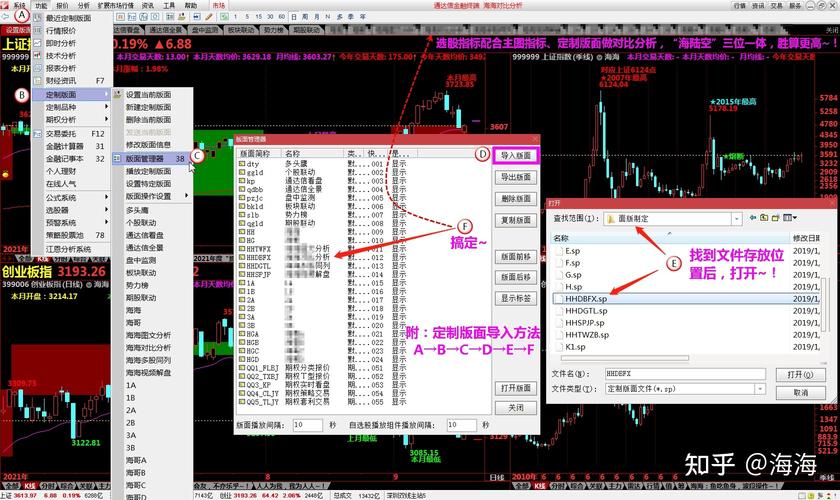Switch the chart to weekly (周) period
The image size is (840, 500).
click(305, 17)
